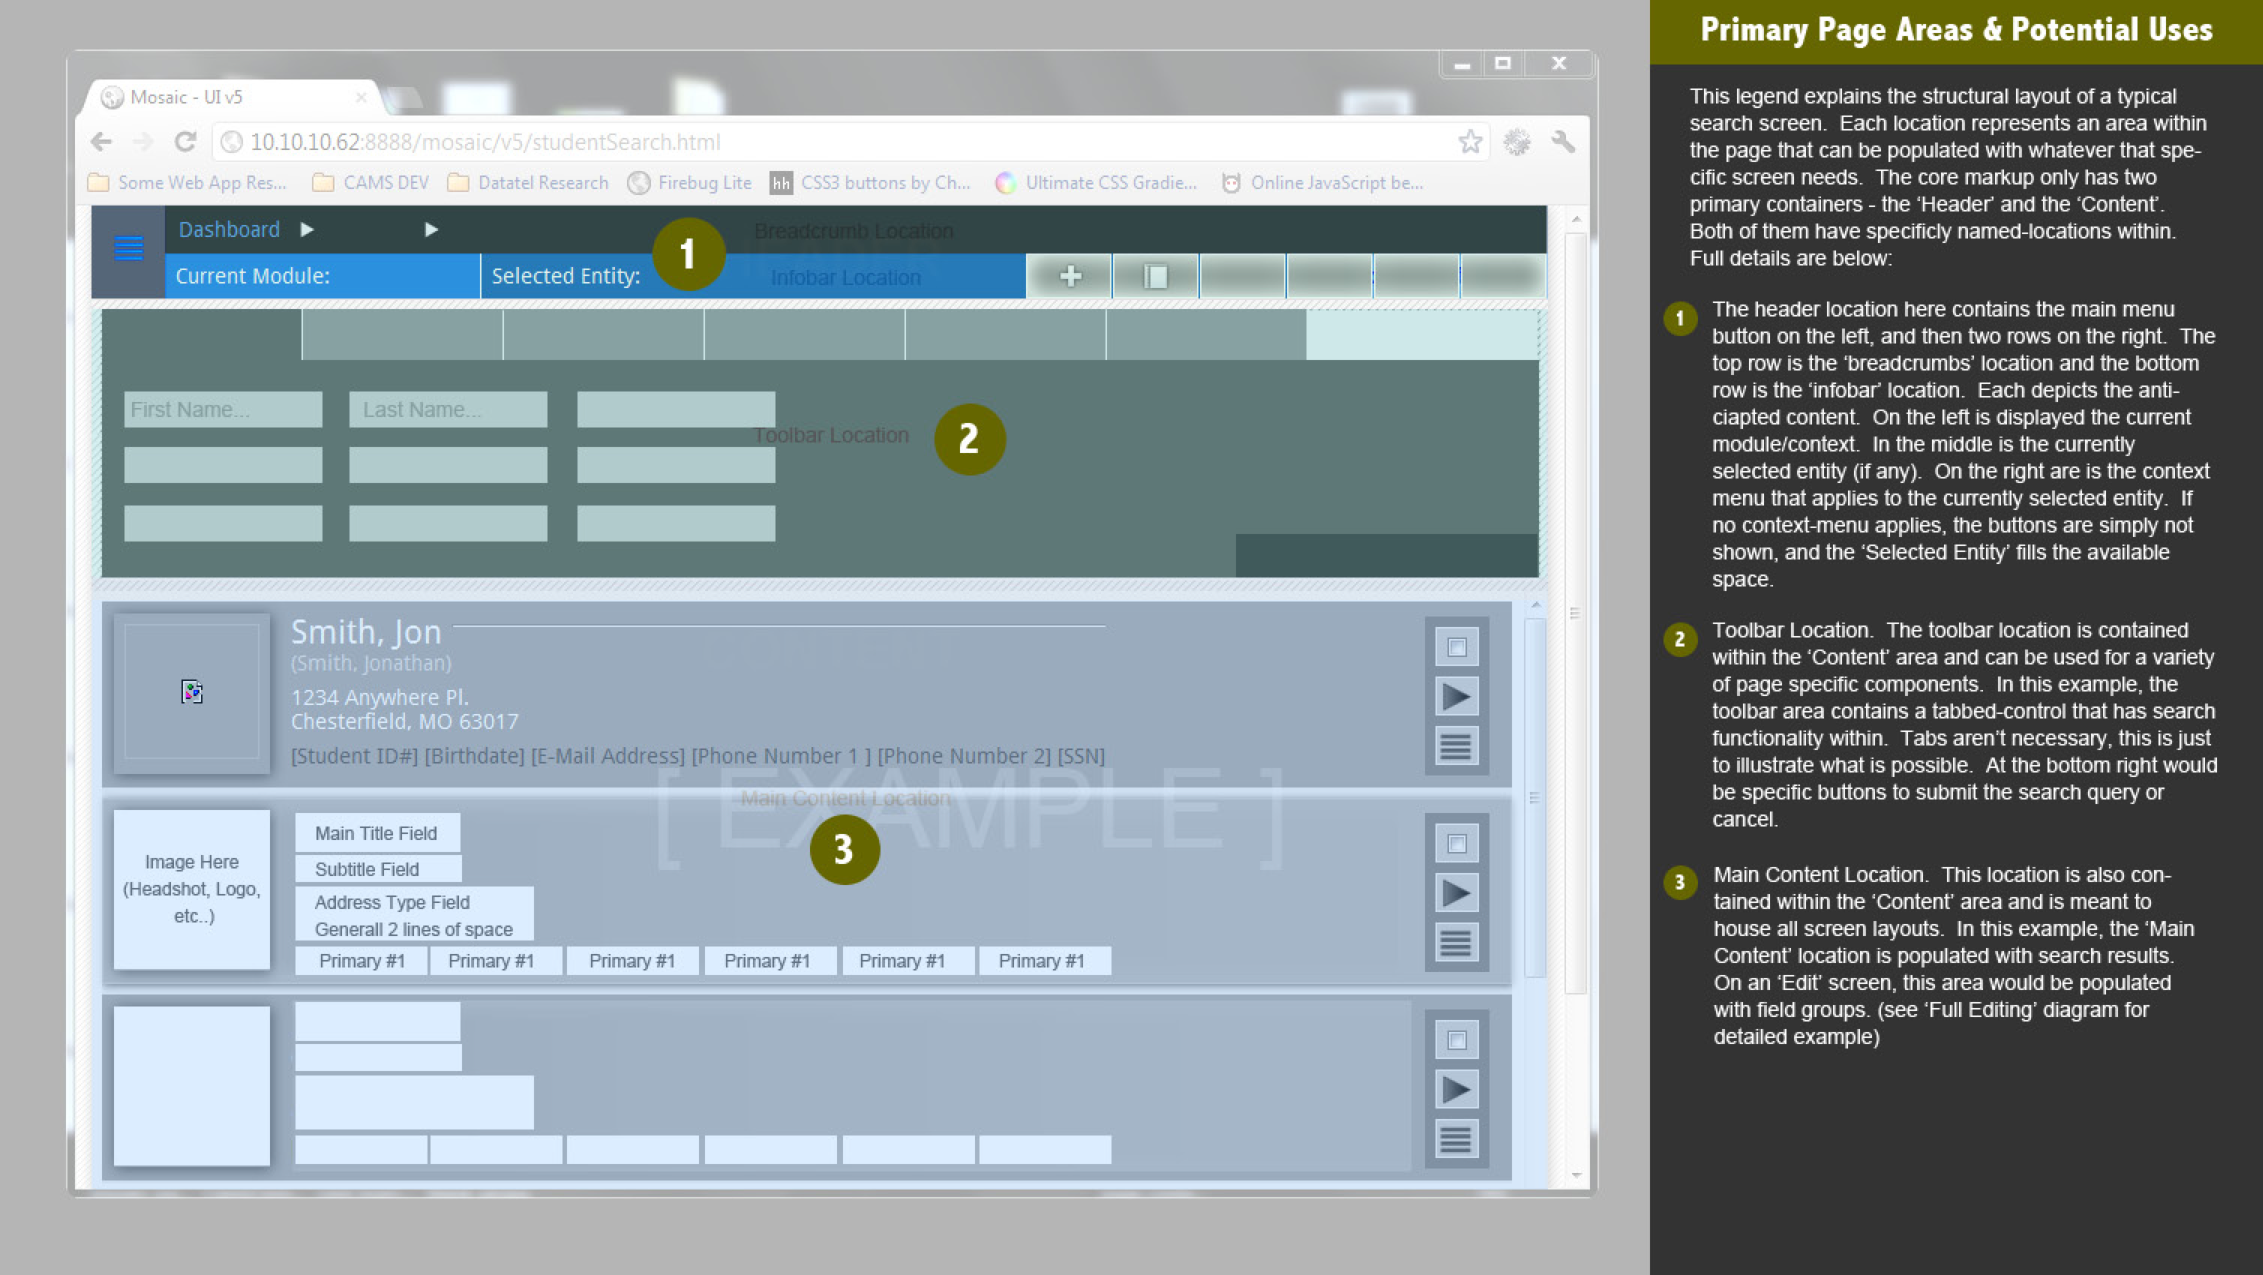Toggle the bookmark star in the address bar
Screen dimensions: 2263x1275
click(1469, 141)
